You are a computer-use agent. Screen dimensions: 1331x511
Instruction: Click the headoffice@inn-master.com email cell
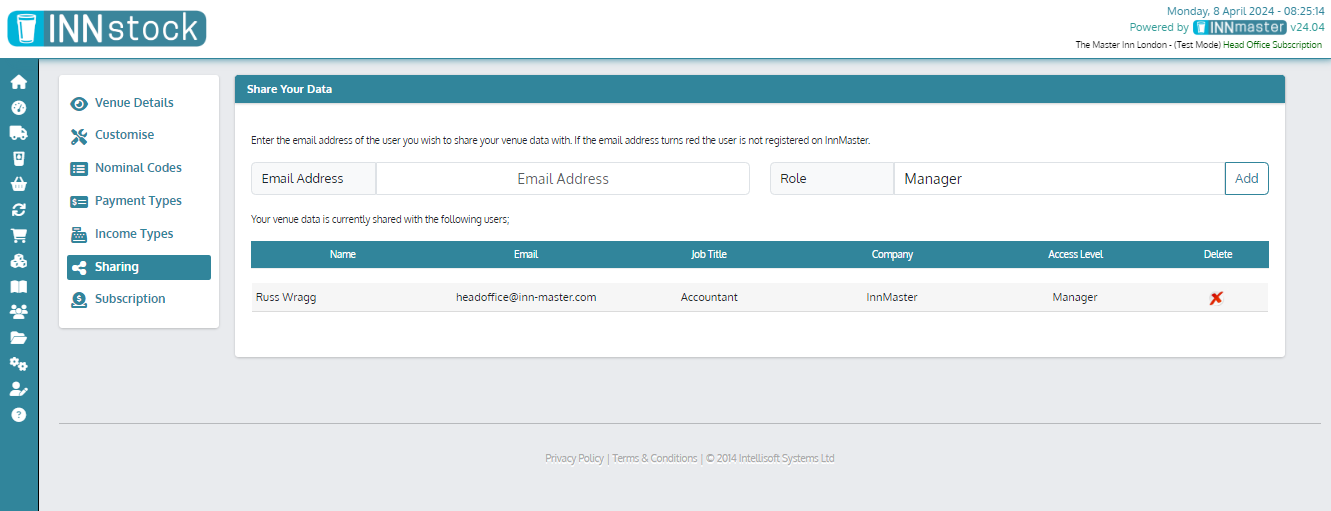[526, 298]
